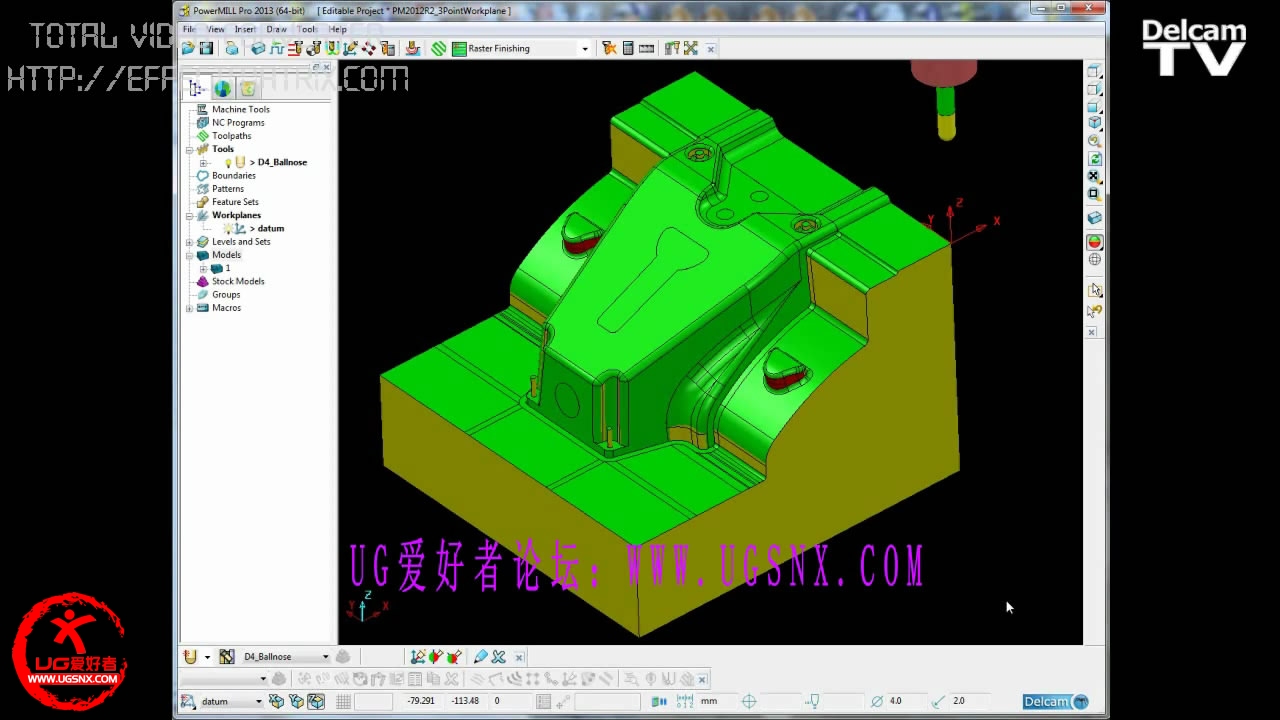
Task: Expand the D4_Ballnose tool entry
Action: coord(203,162)
